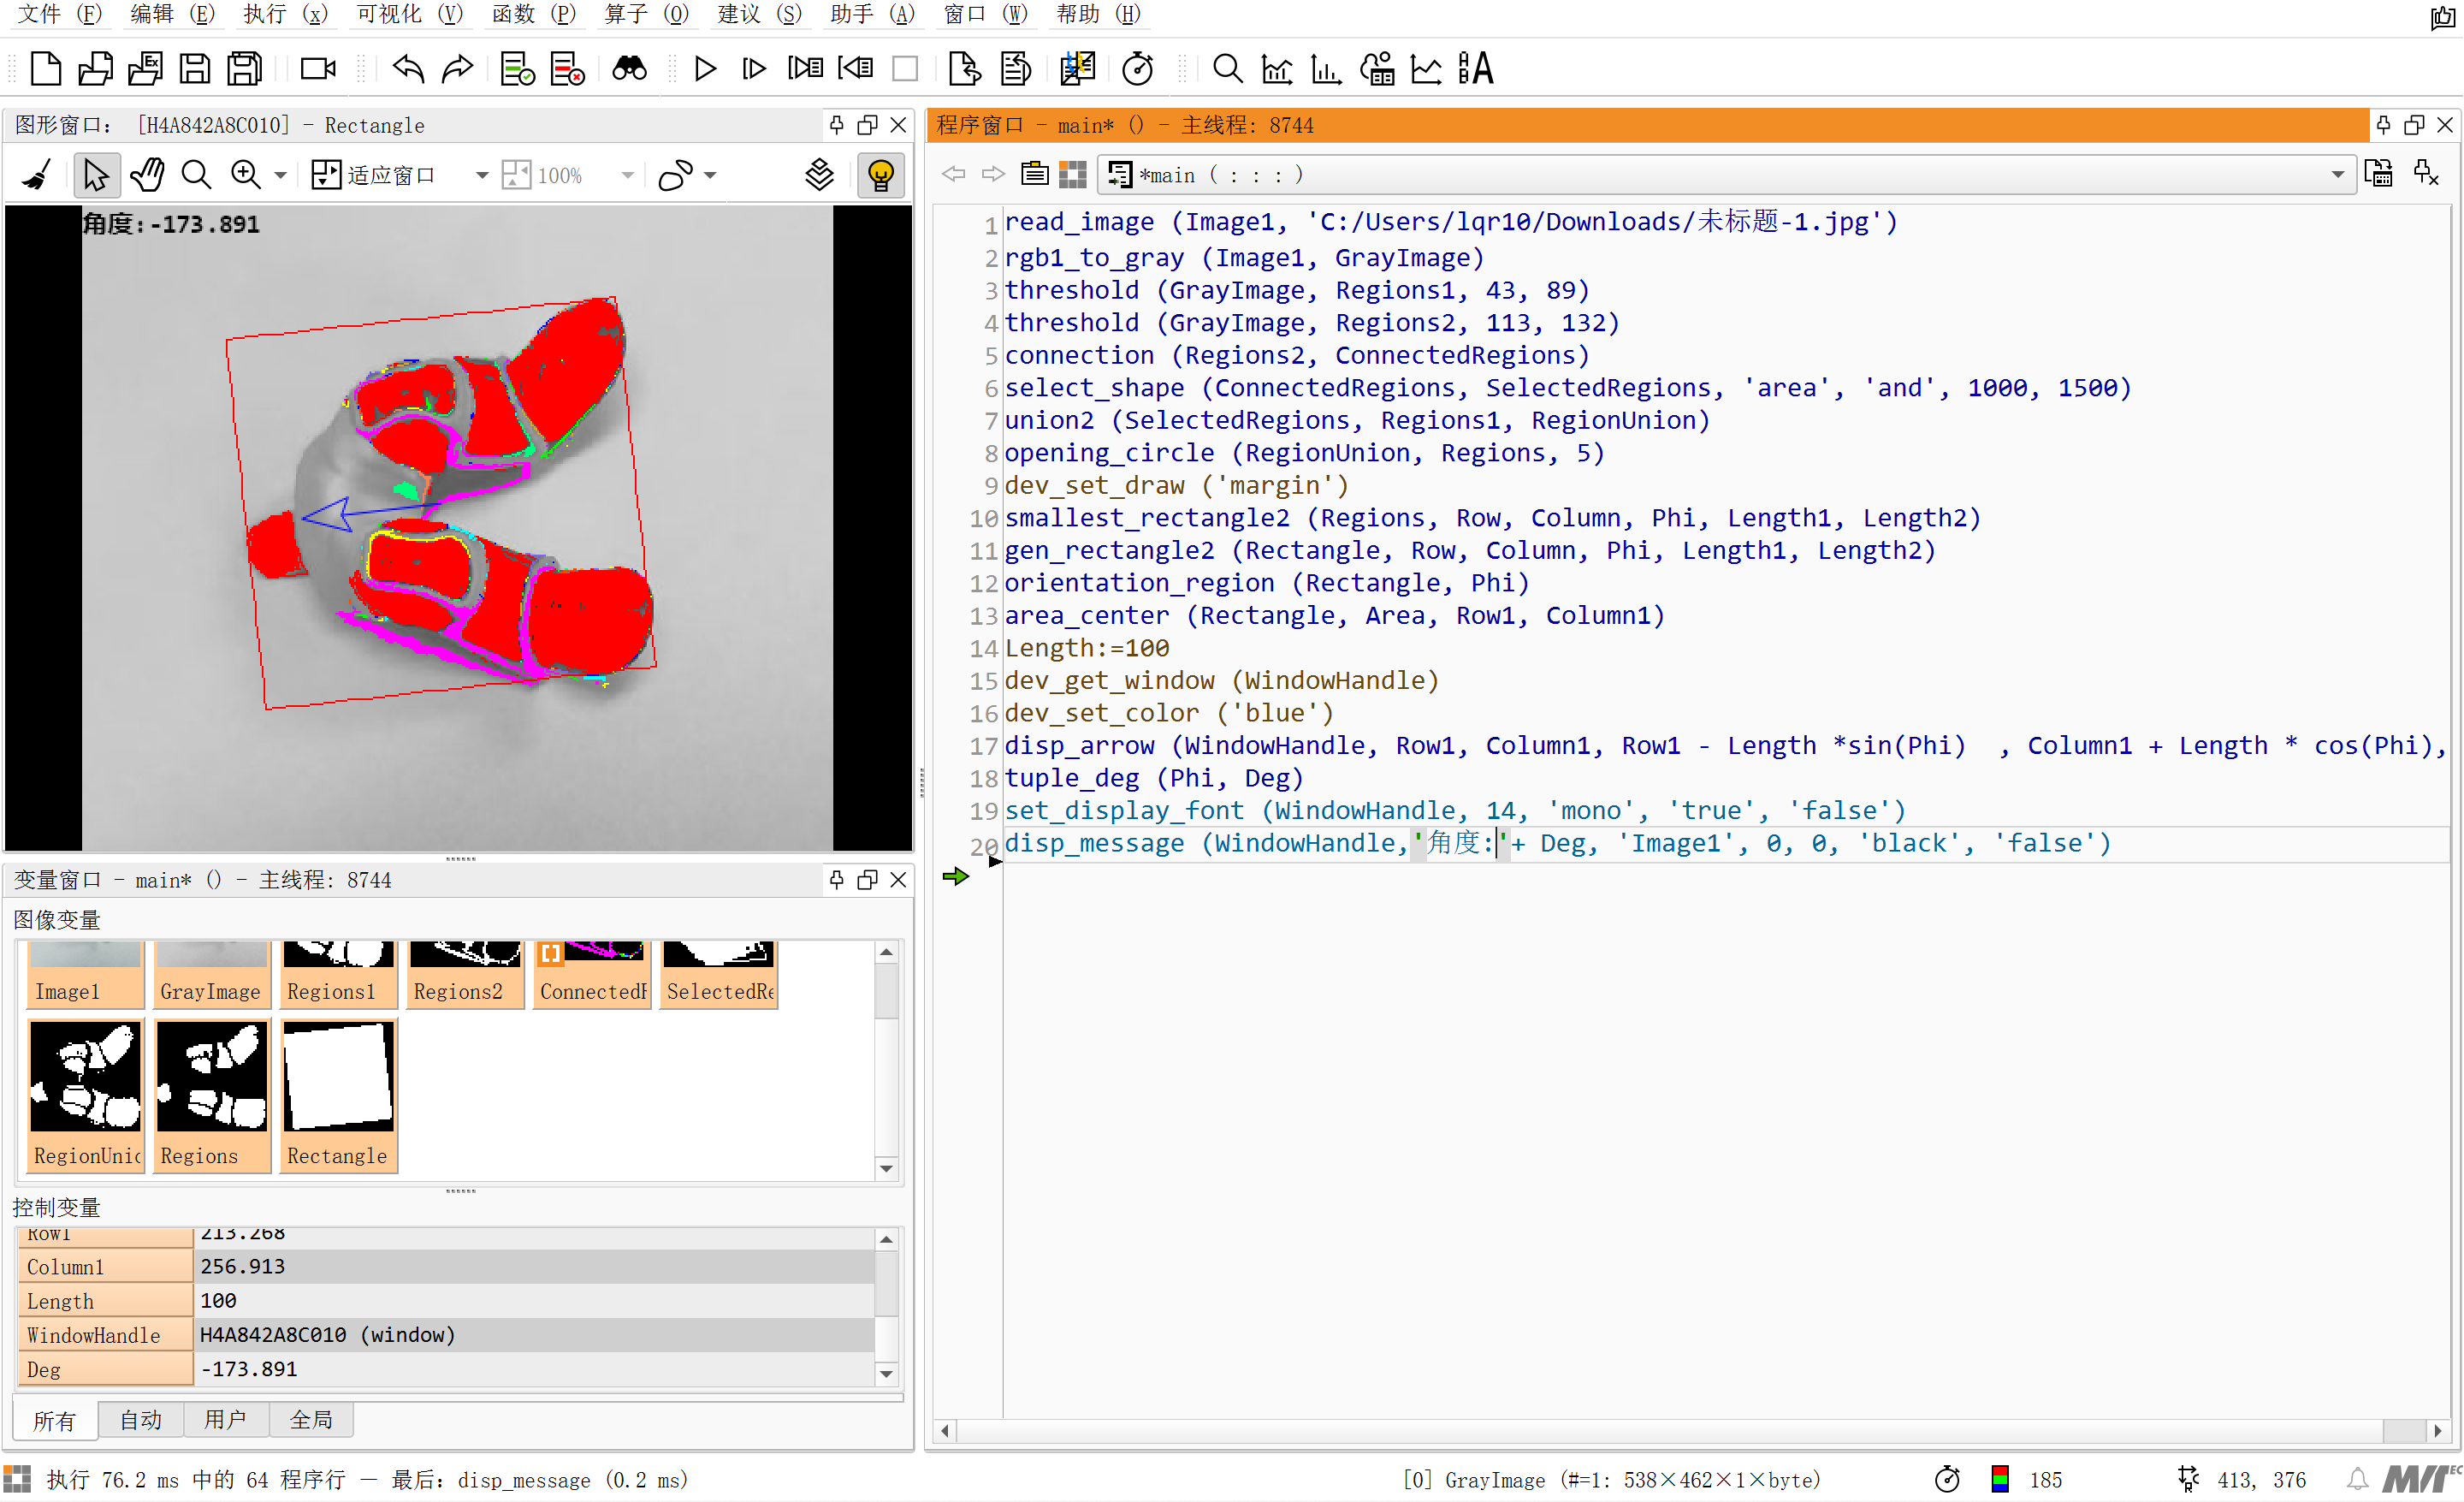Click code line 10 smallest_rectangle2
The image size is (2464, 1502).
pyautogui.click(x=1492, y=518)
